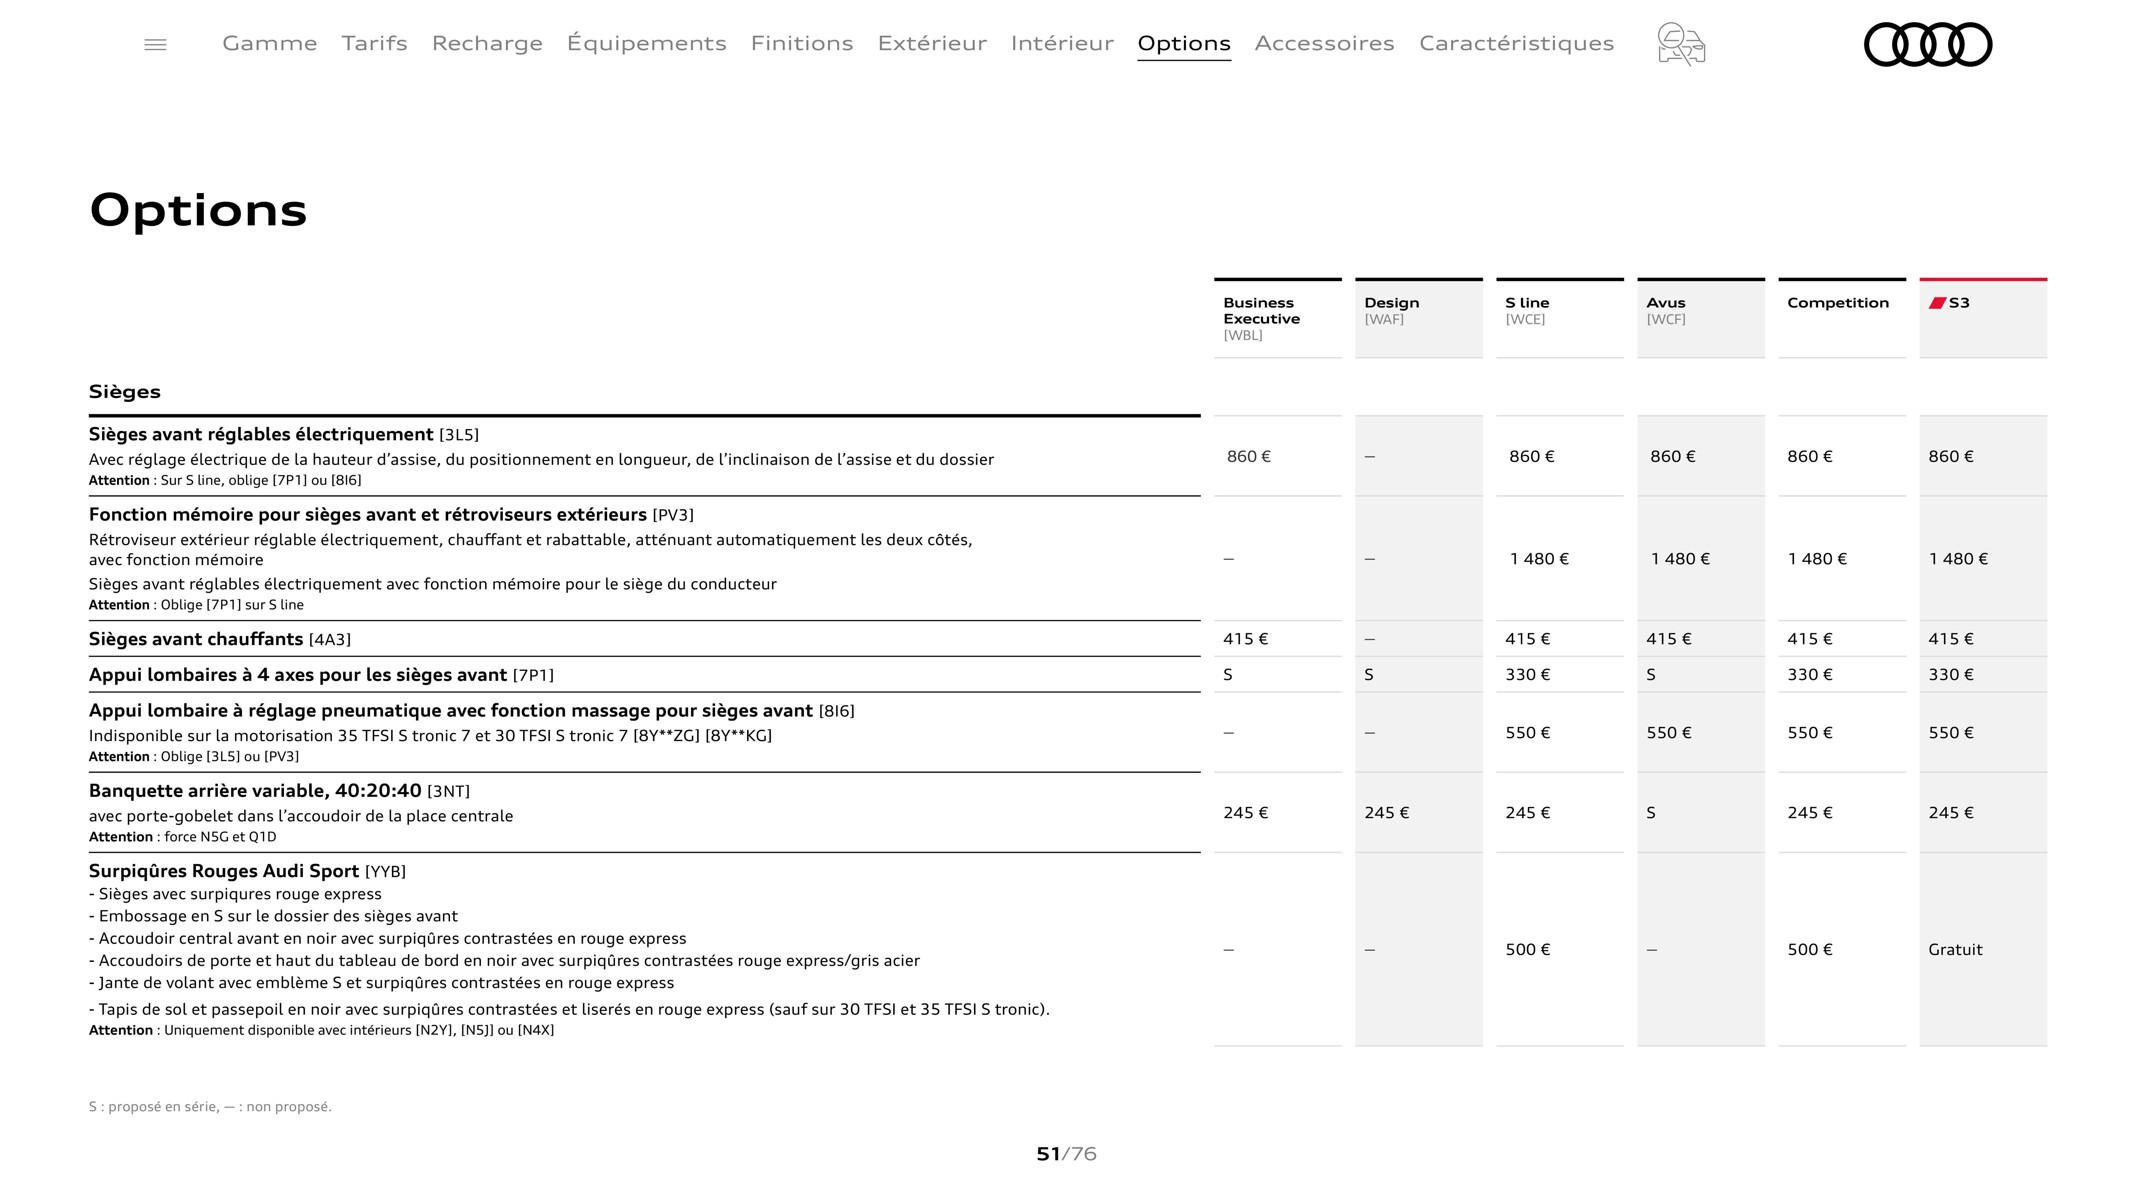Select Fonction mémoire pour sièges avant [PV3] row

(644, 558)
